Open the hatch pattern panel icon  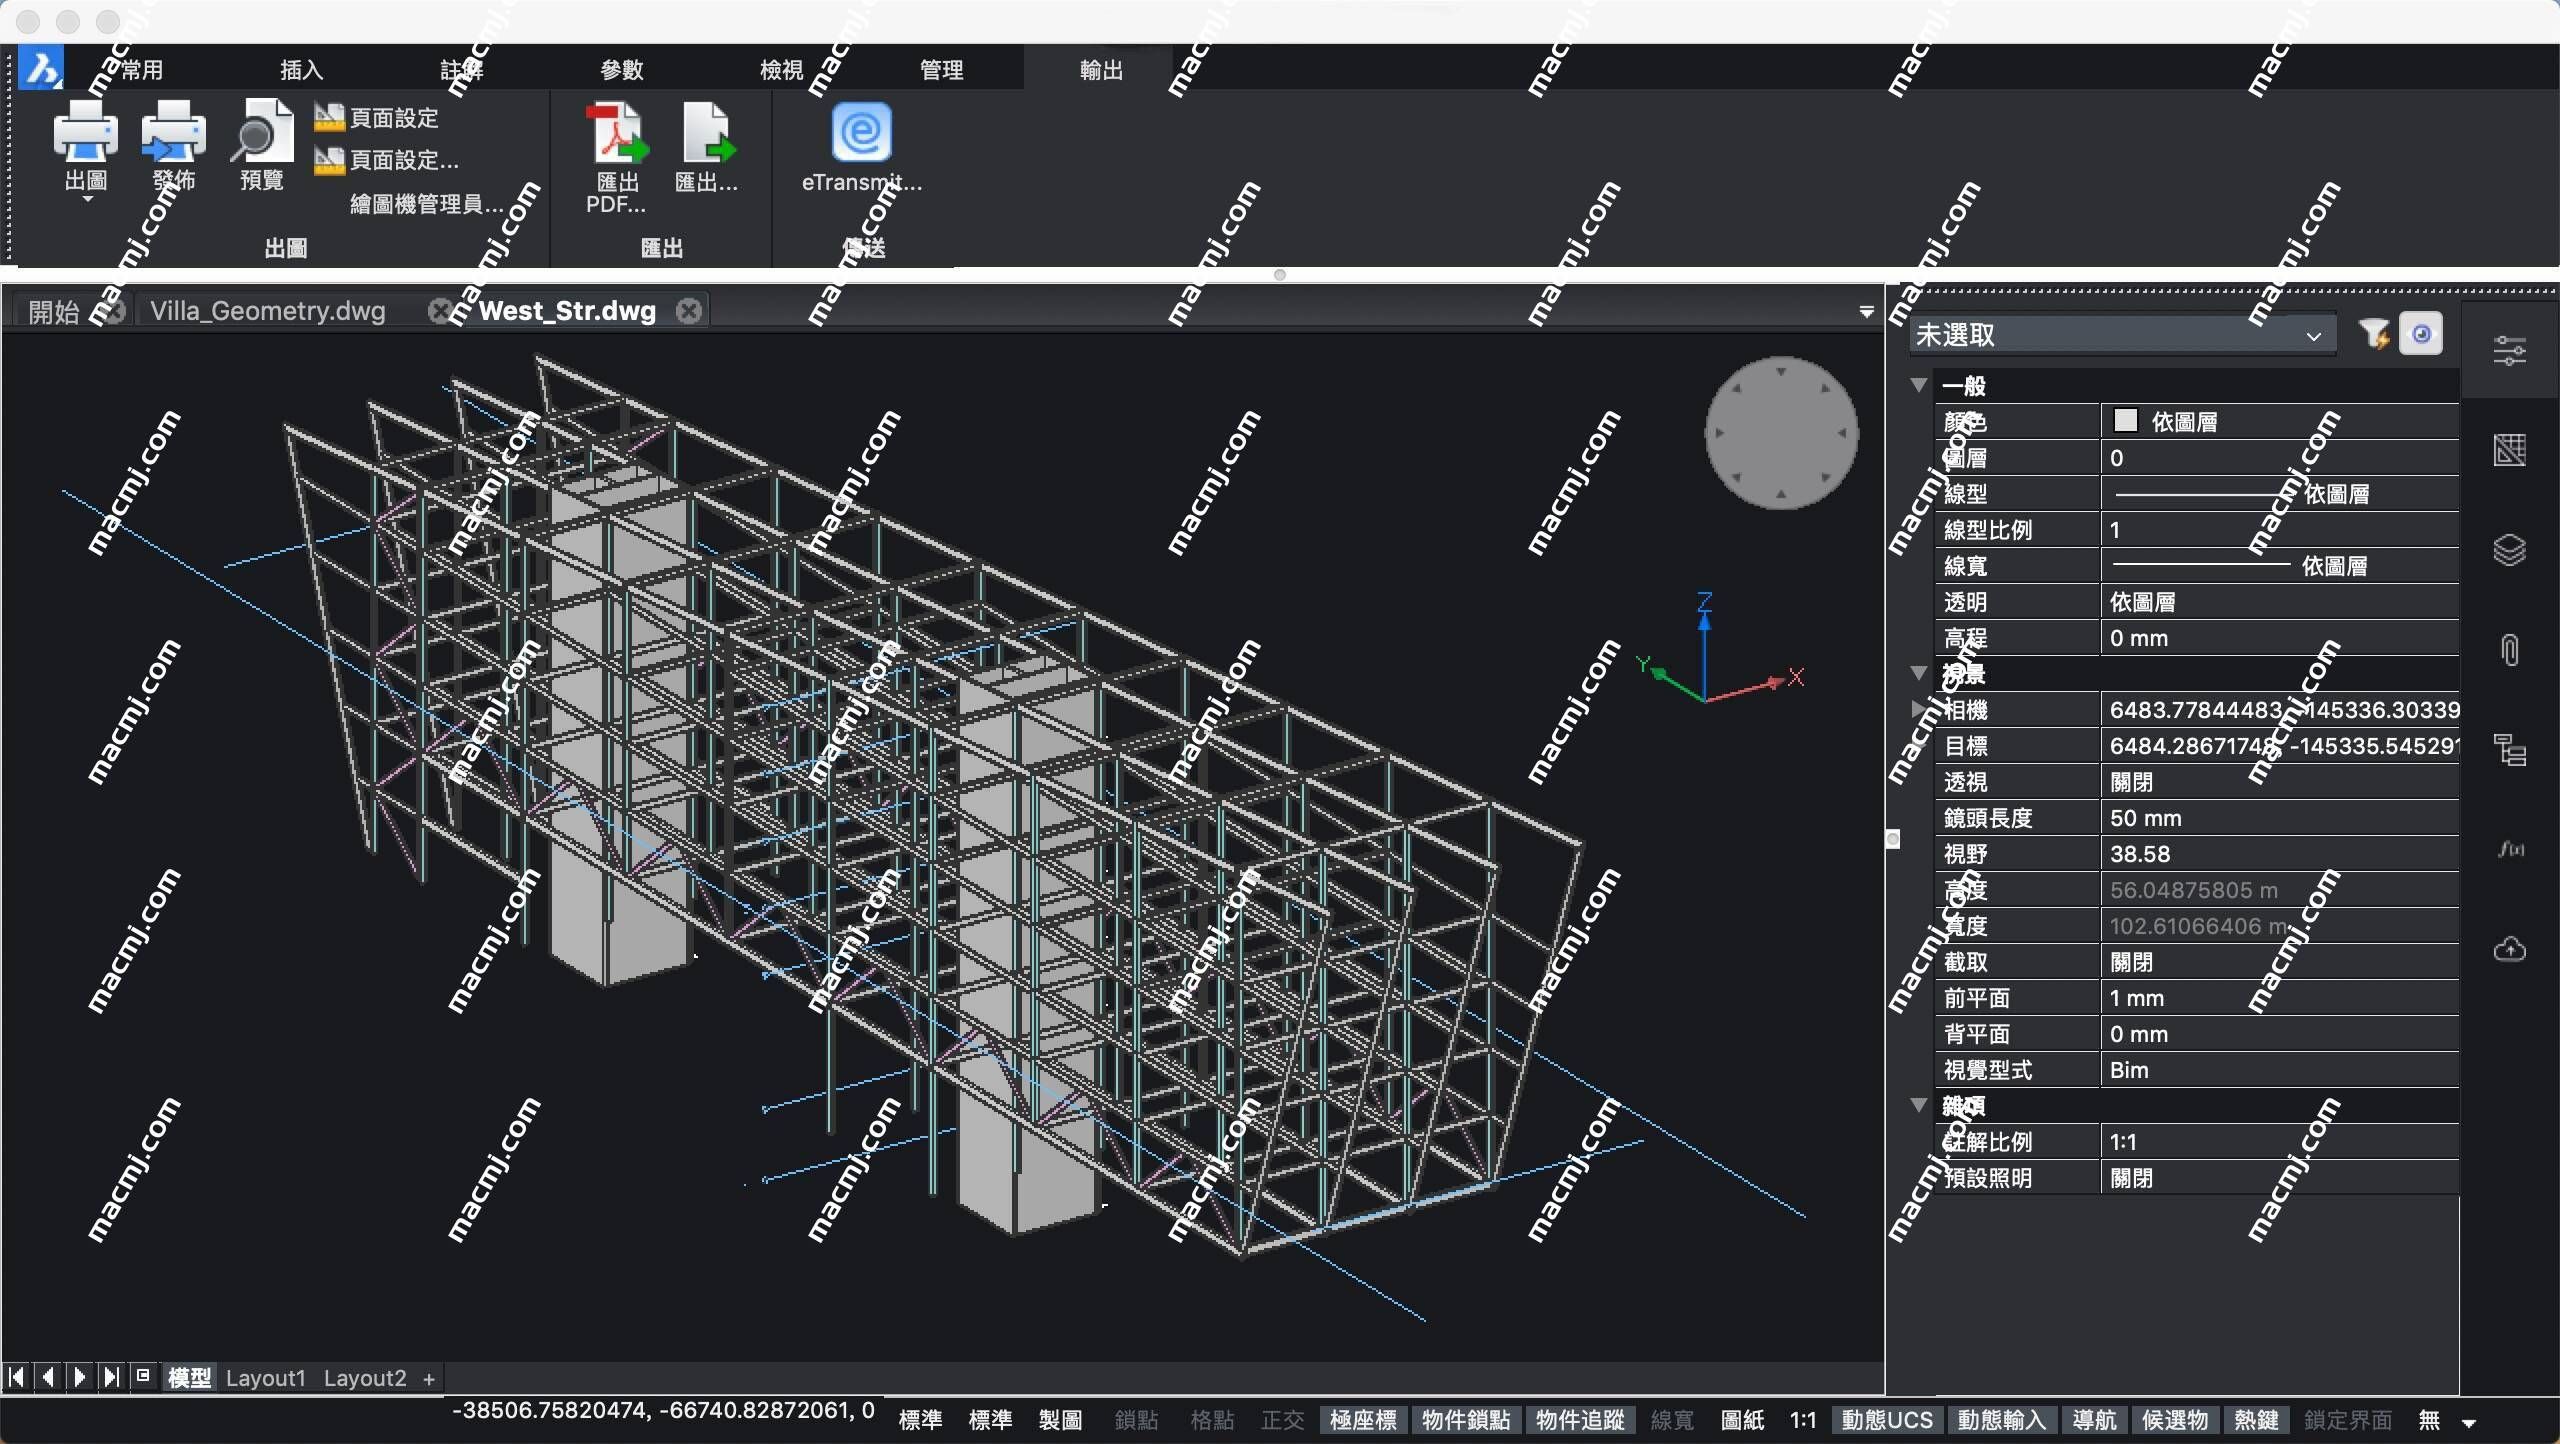click(2509, 450)
